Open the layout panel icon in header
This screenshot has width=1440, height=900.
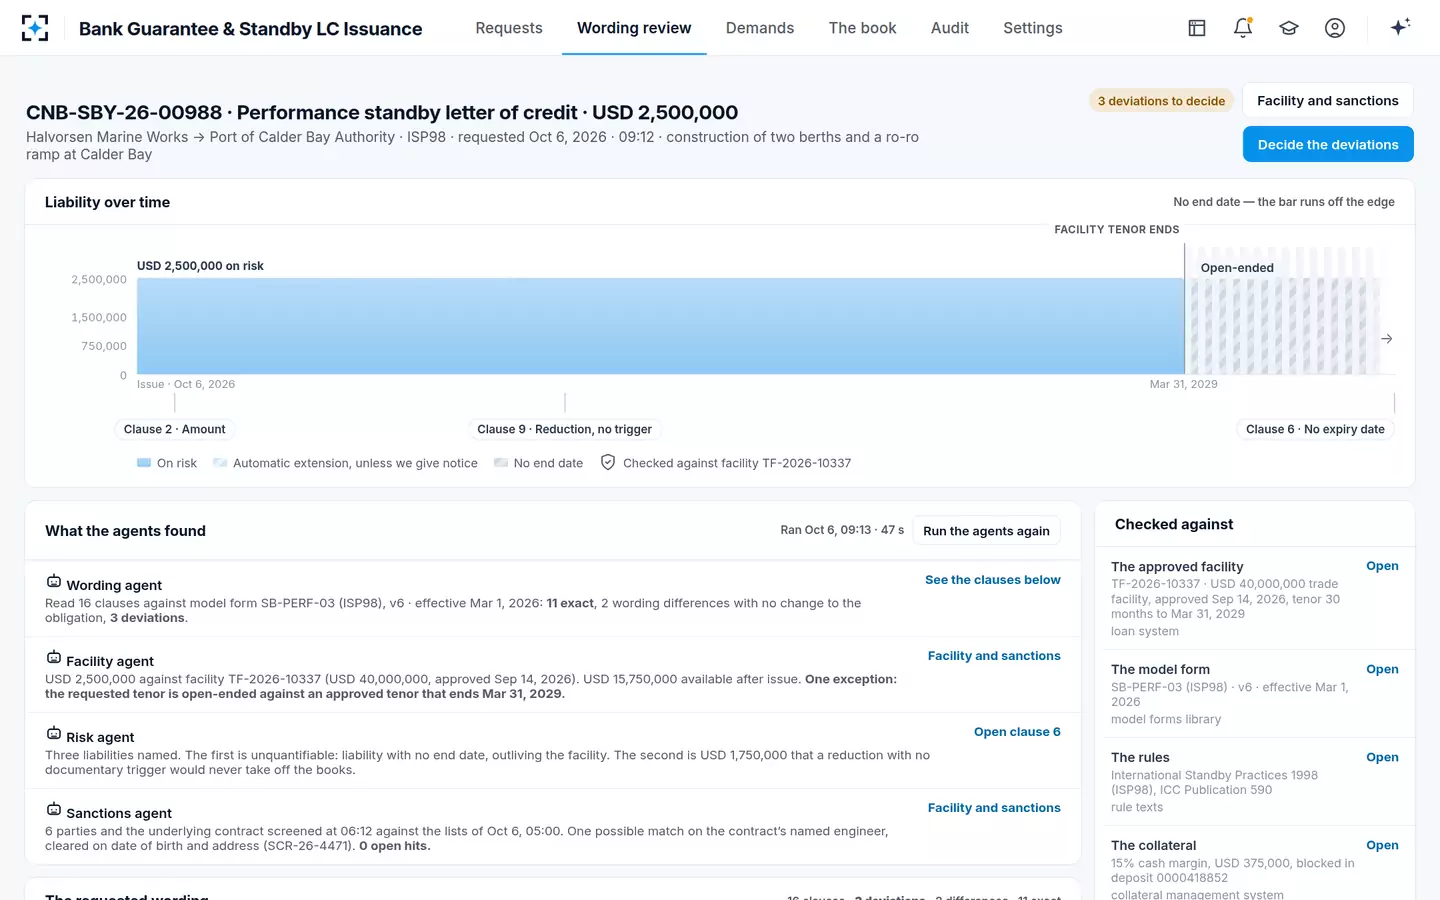click(1197, 28)
